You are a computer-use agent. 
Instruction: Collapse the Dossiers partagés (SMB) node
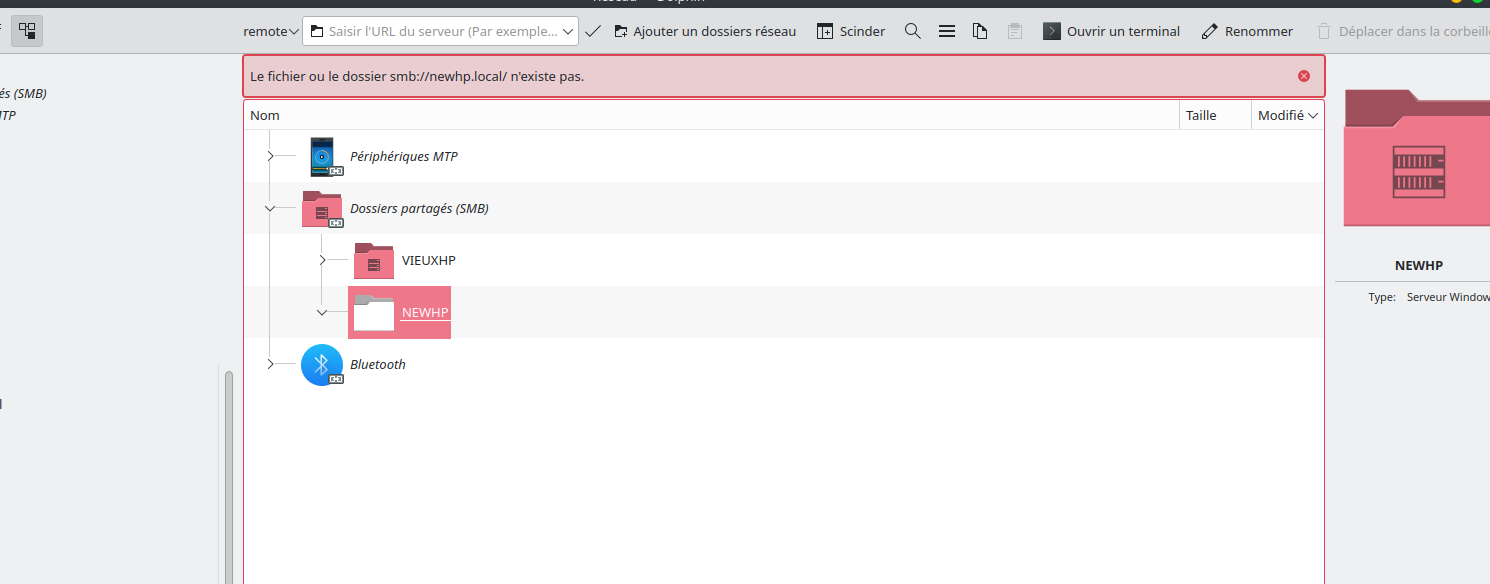pyautogui.click(x=270, y=209)
